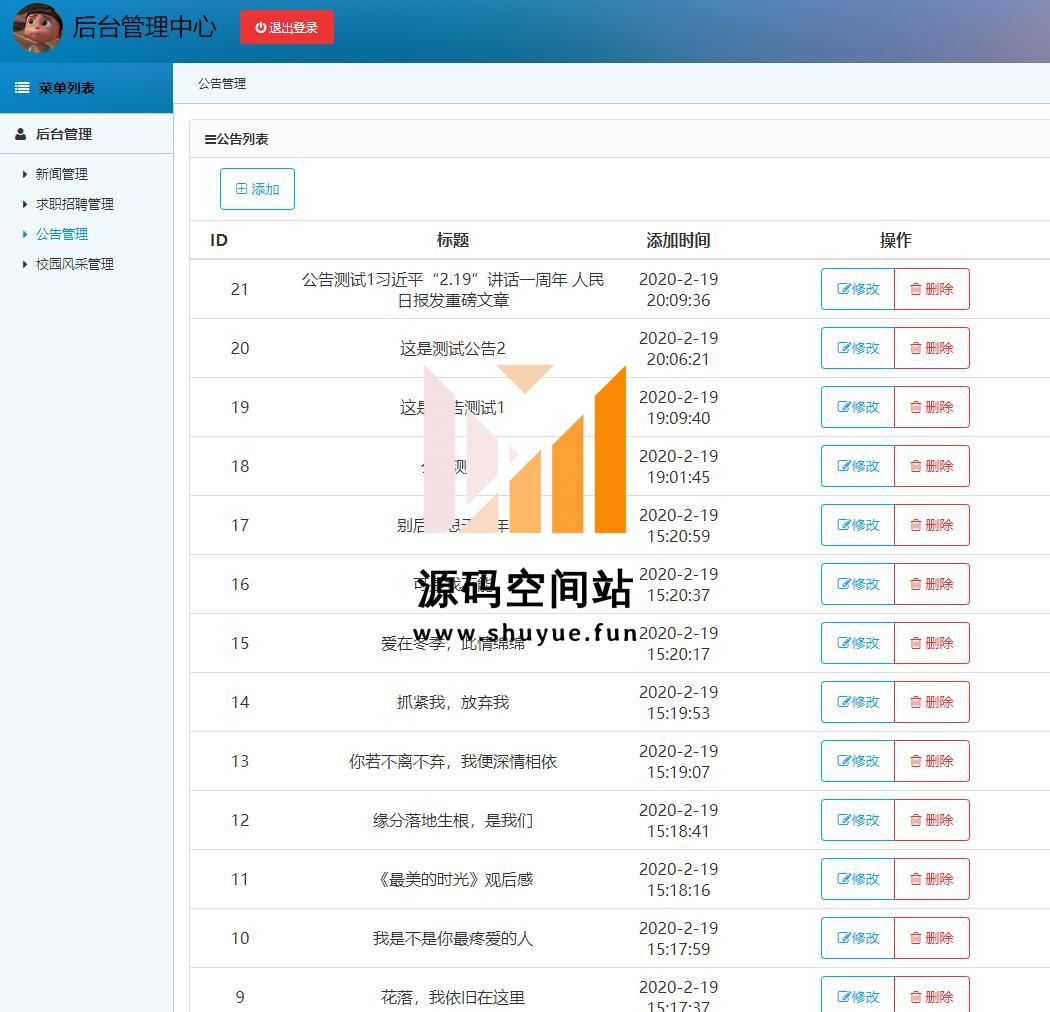Image resolution: width=1050 pixels, height=1012 pixels.
Task: Click the edit pencil icon in row 13
Action: pyautogui.click(x=843, y=761)
